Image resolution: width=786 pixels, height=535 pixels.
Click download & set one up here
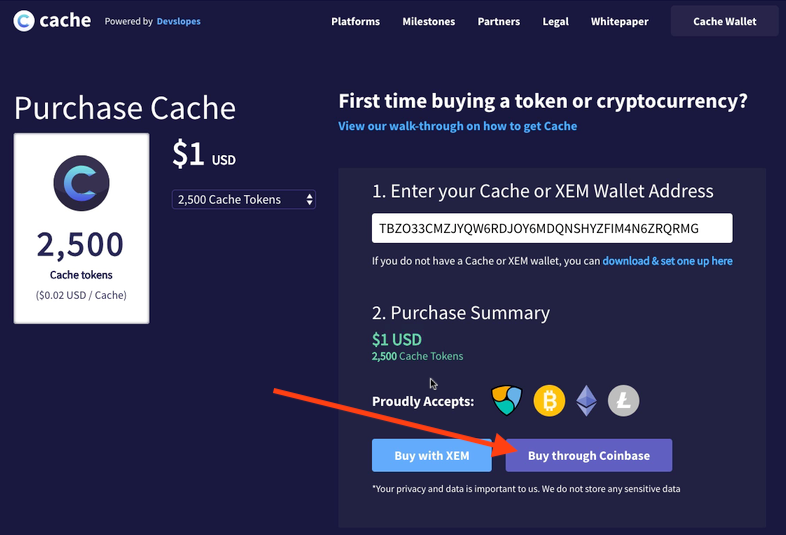(x=667, y=261)
